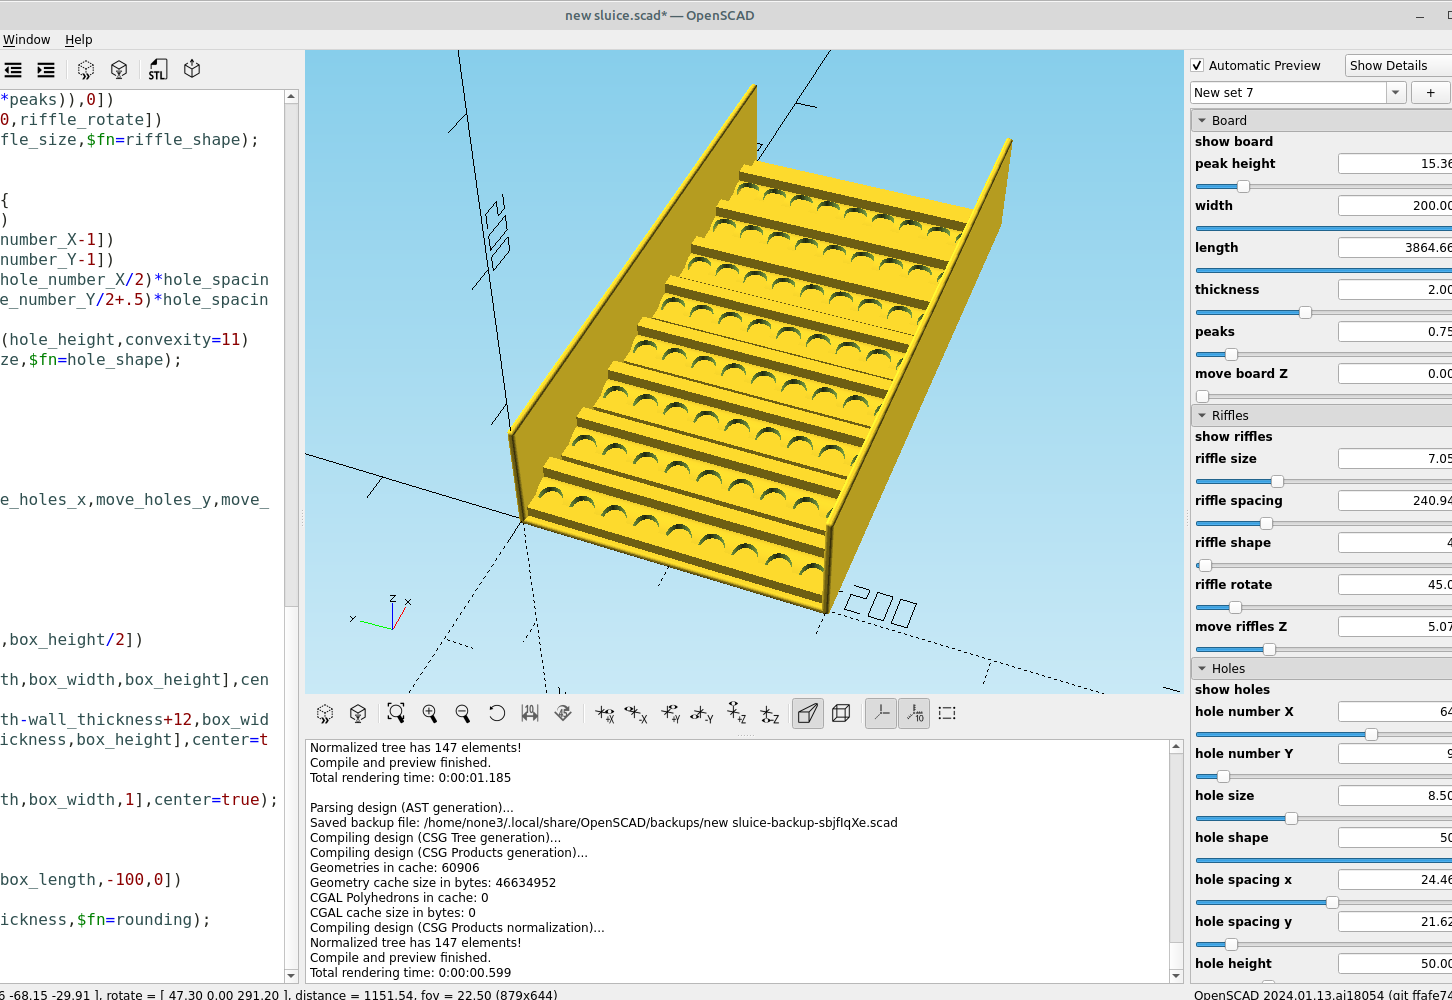Open the Window menu
Viewport: 1452px width, 1000px height.
pyautogui.click(x=26, y=40)
